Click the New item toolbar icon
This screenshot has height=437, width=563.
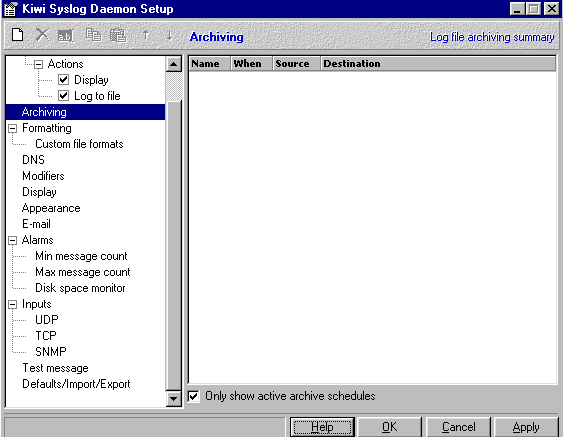(x=17, y=35)
